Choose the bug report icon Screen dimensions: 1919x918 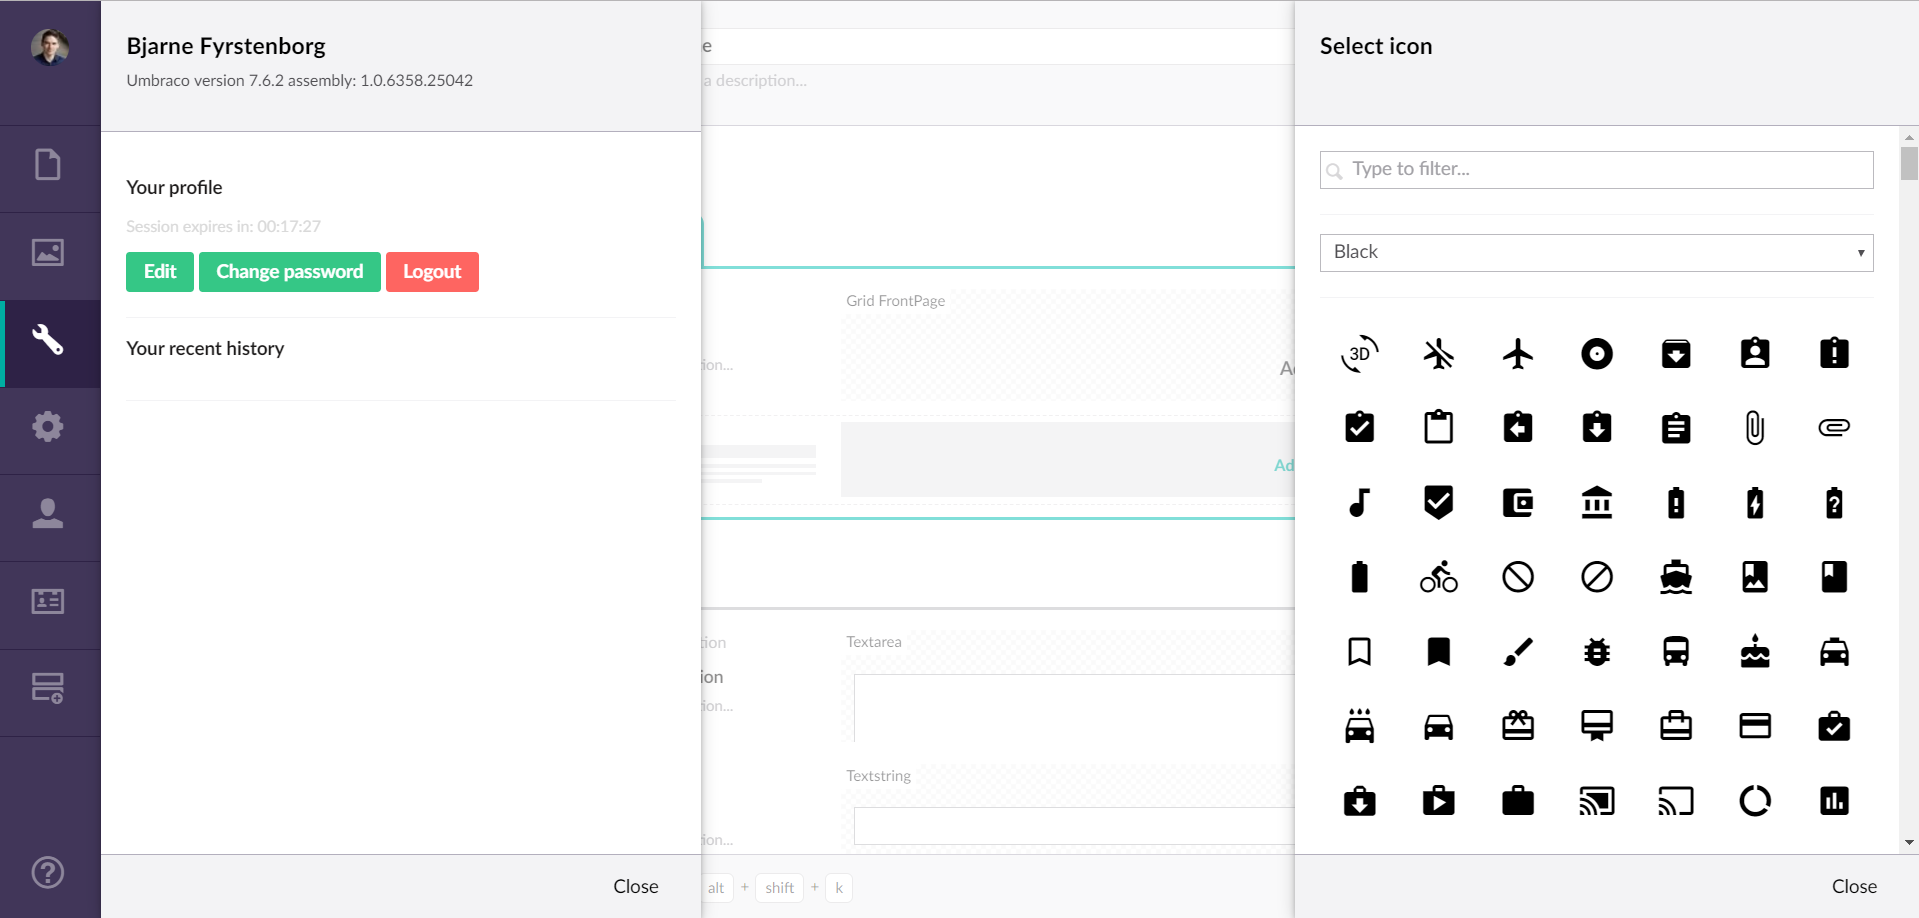tap(1596, 652)
